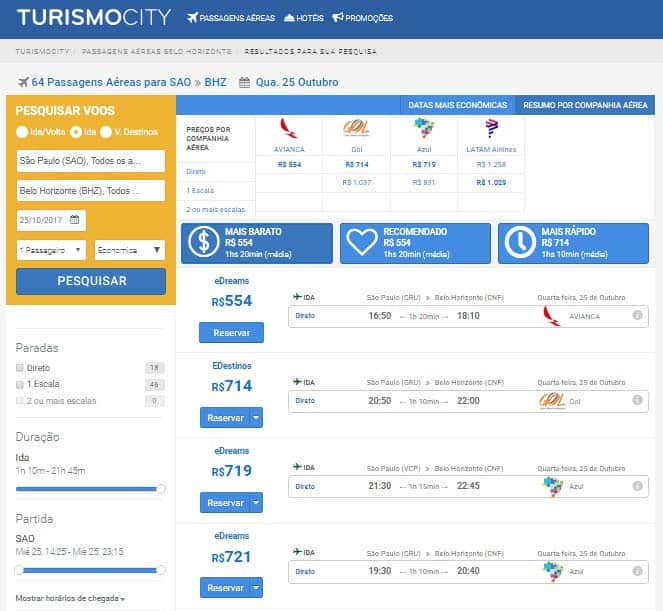Image resolution: width=663 pixels, height=611 pixels.
Task: Open info icon on the 21:30 Azul flight
Action: coord(637,486)
